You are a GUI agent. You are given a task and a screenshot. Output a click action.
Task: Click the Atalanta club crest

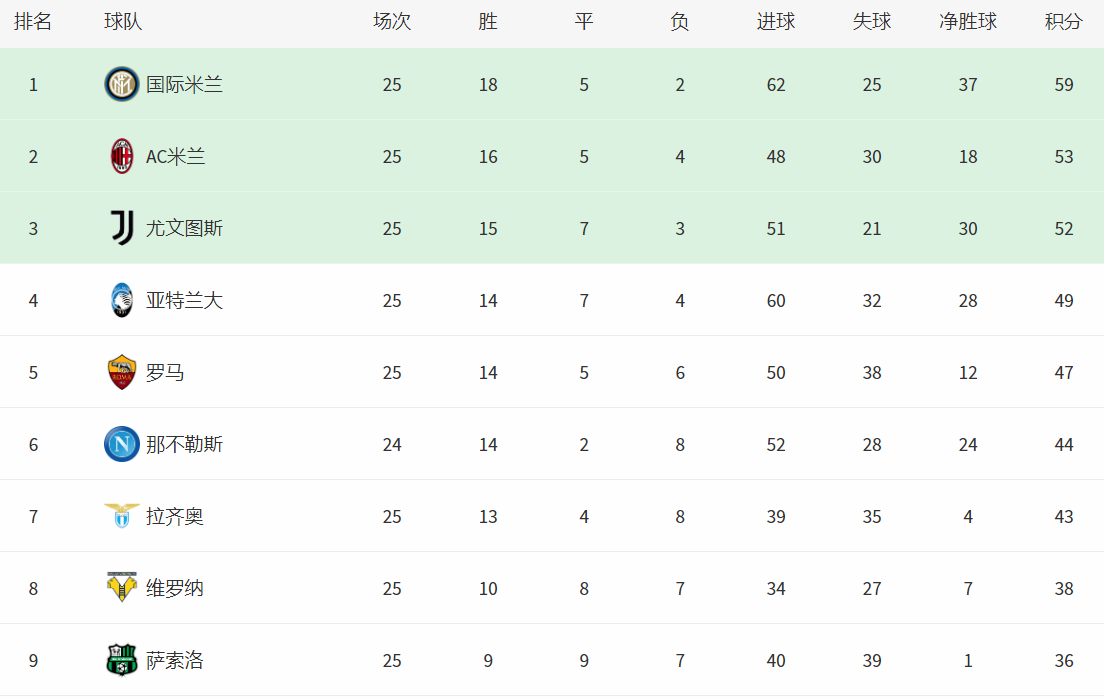coord(122,301)
